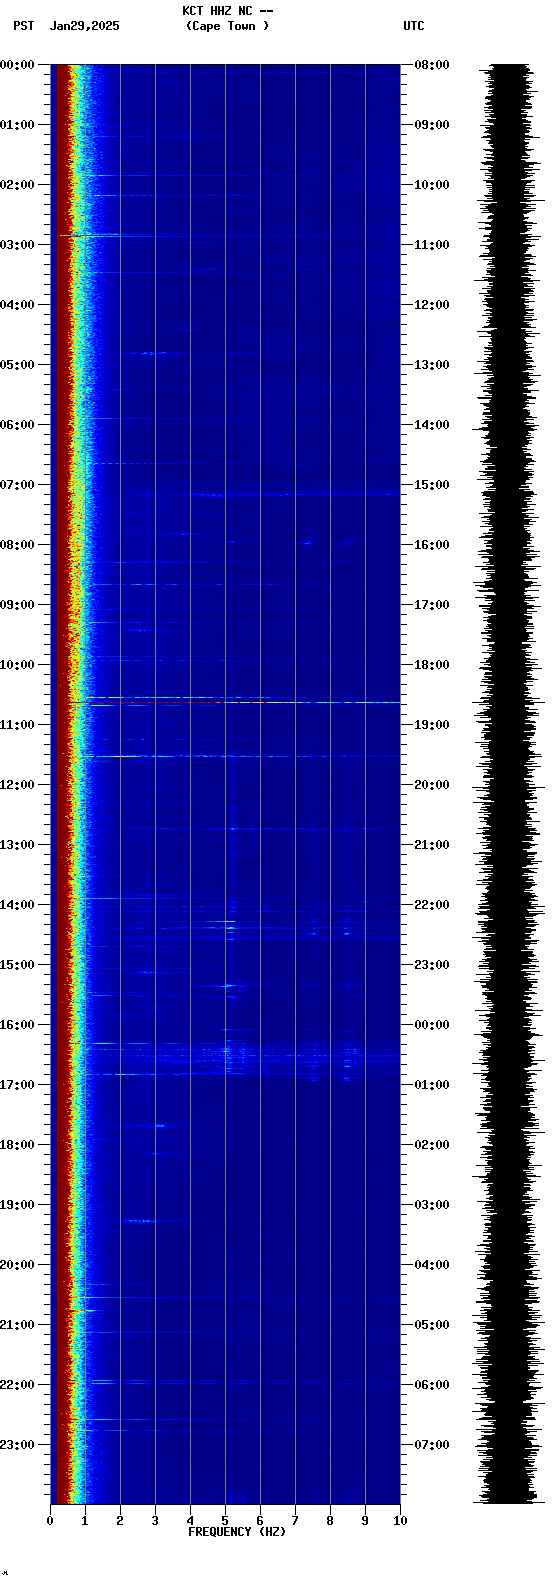Click the '08:00' UTC time label
The height and width of the screenshot is (1584, 552).
point(432,65)
